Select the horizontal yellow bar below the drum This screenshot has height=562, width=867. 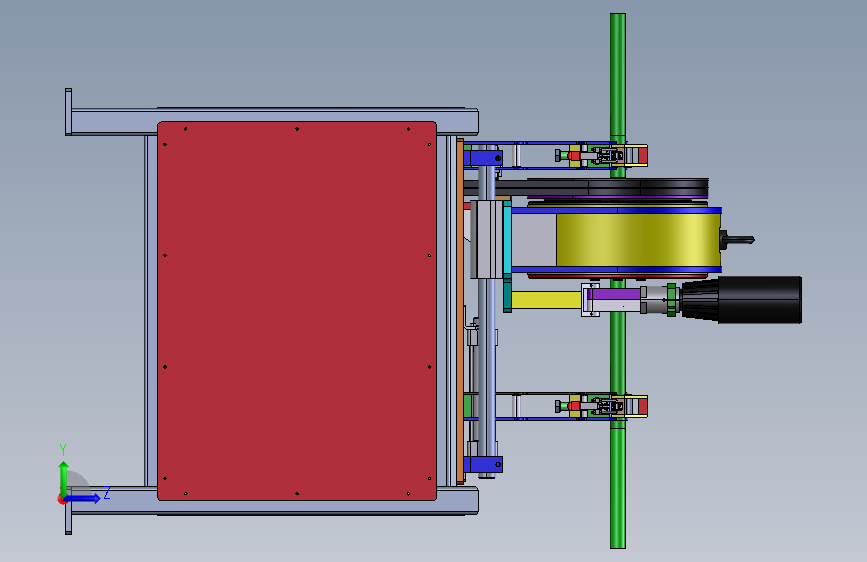click(546, 300)
